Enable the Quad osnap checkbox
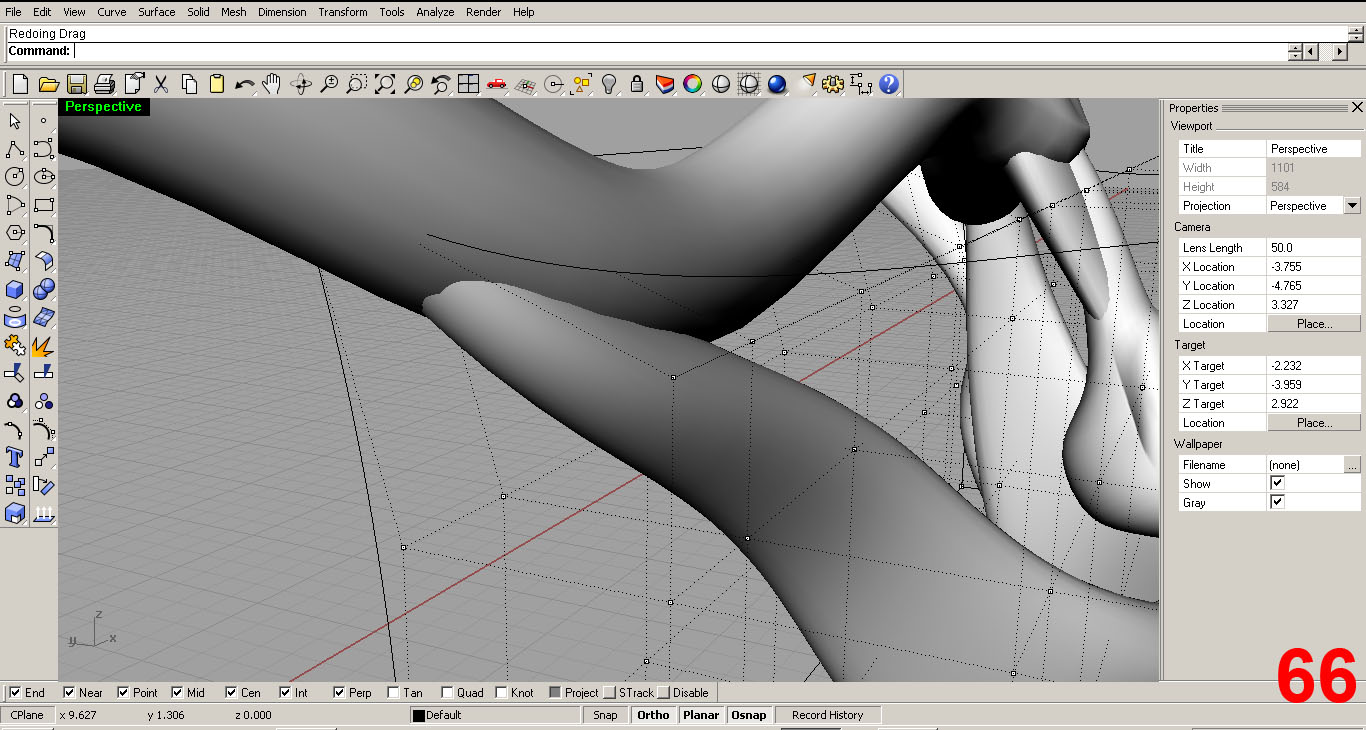The image size is (1366, 730). [x=447, y=692]
